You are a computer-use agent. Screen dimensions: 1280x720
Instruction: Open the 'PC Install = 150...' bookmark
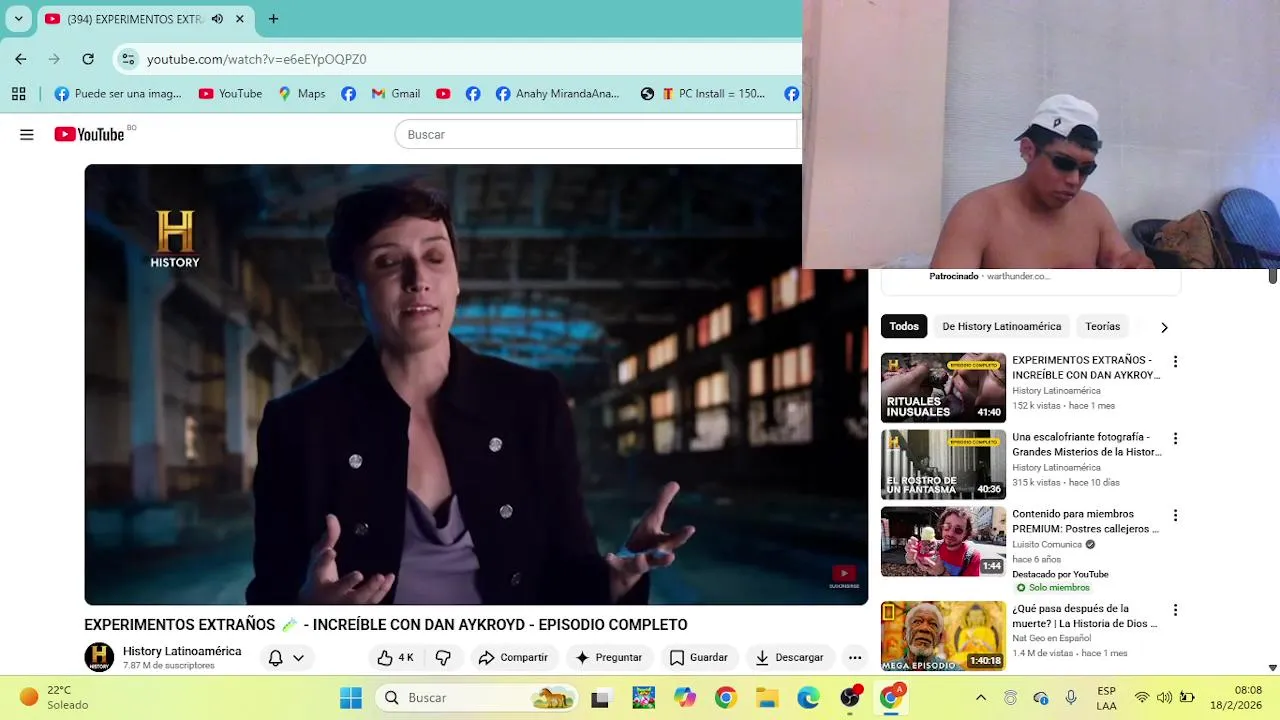713,94
